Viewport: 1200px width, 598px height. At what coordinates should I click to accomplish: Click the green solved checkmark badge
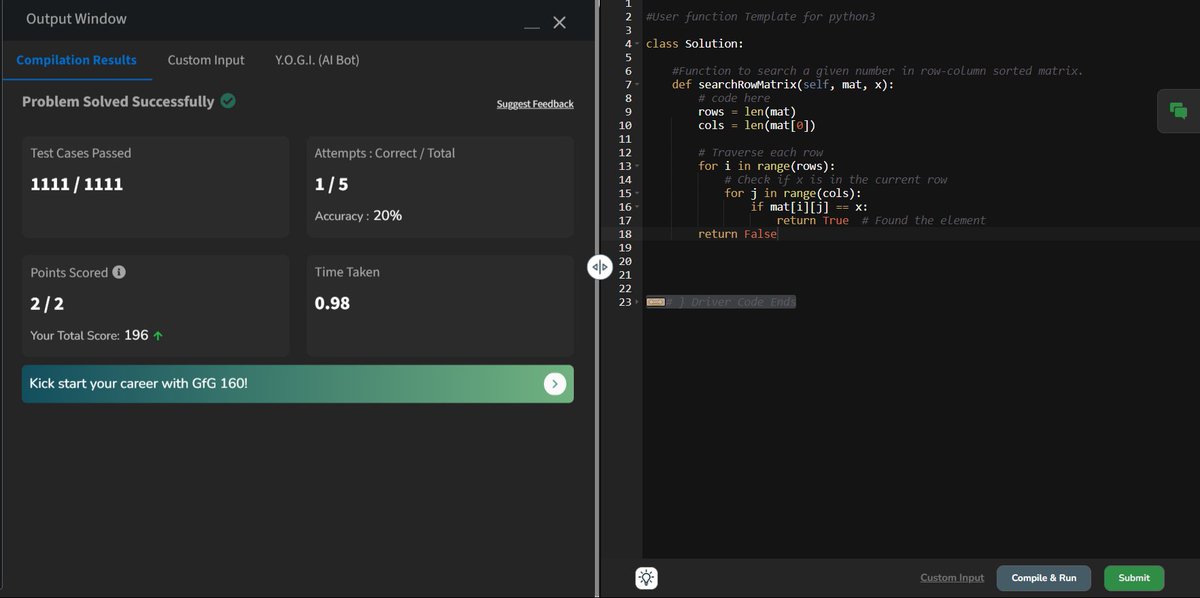tap(228, 101)
